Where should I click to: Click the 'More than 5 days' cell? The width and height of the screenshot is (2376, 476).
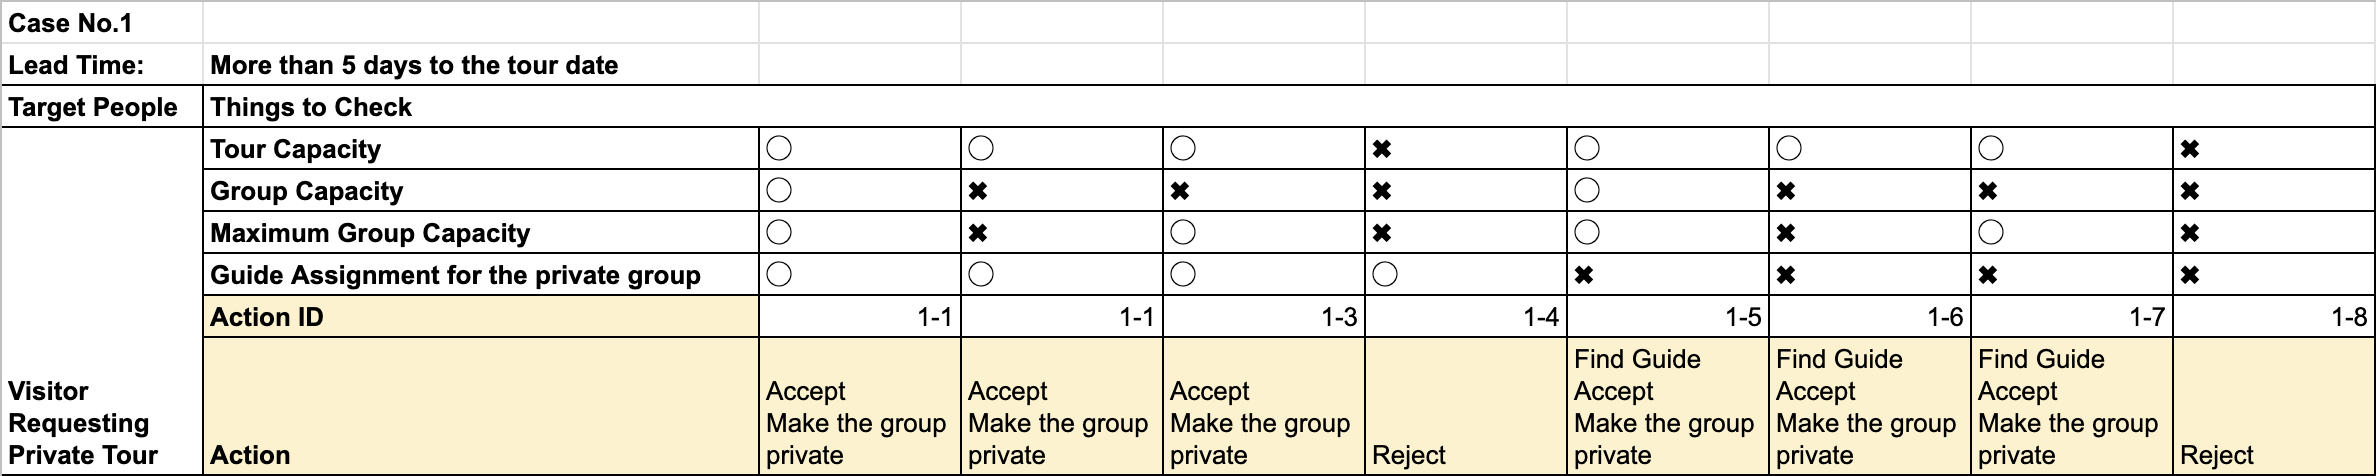click(414, 65)
